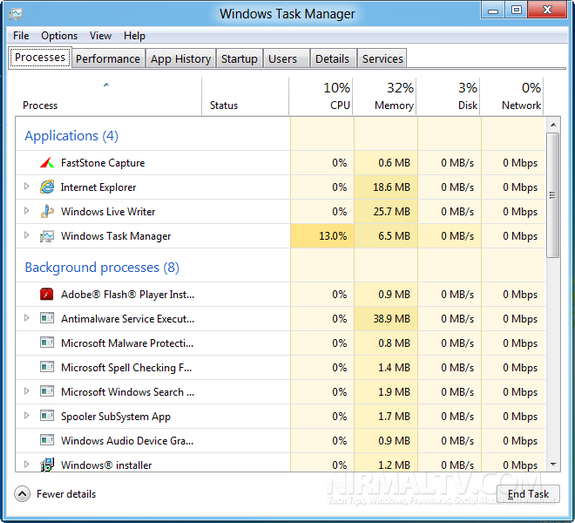Click the End Task button
Screen dimensions: 575x523
(x=528, y=494)
